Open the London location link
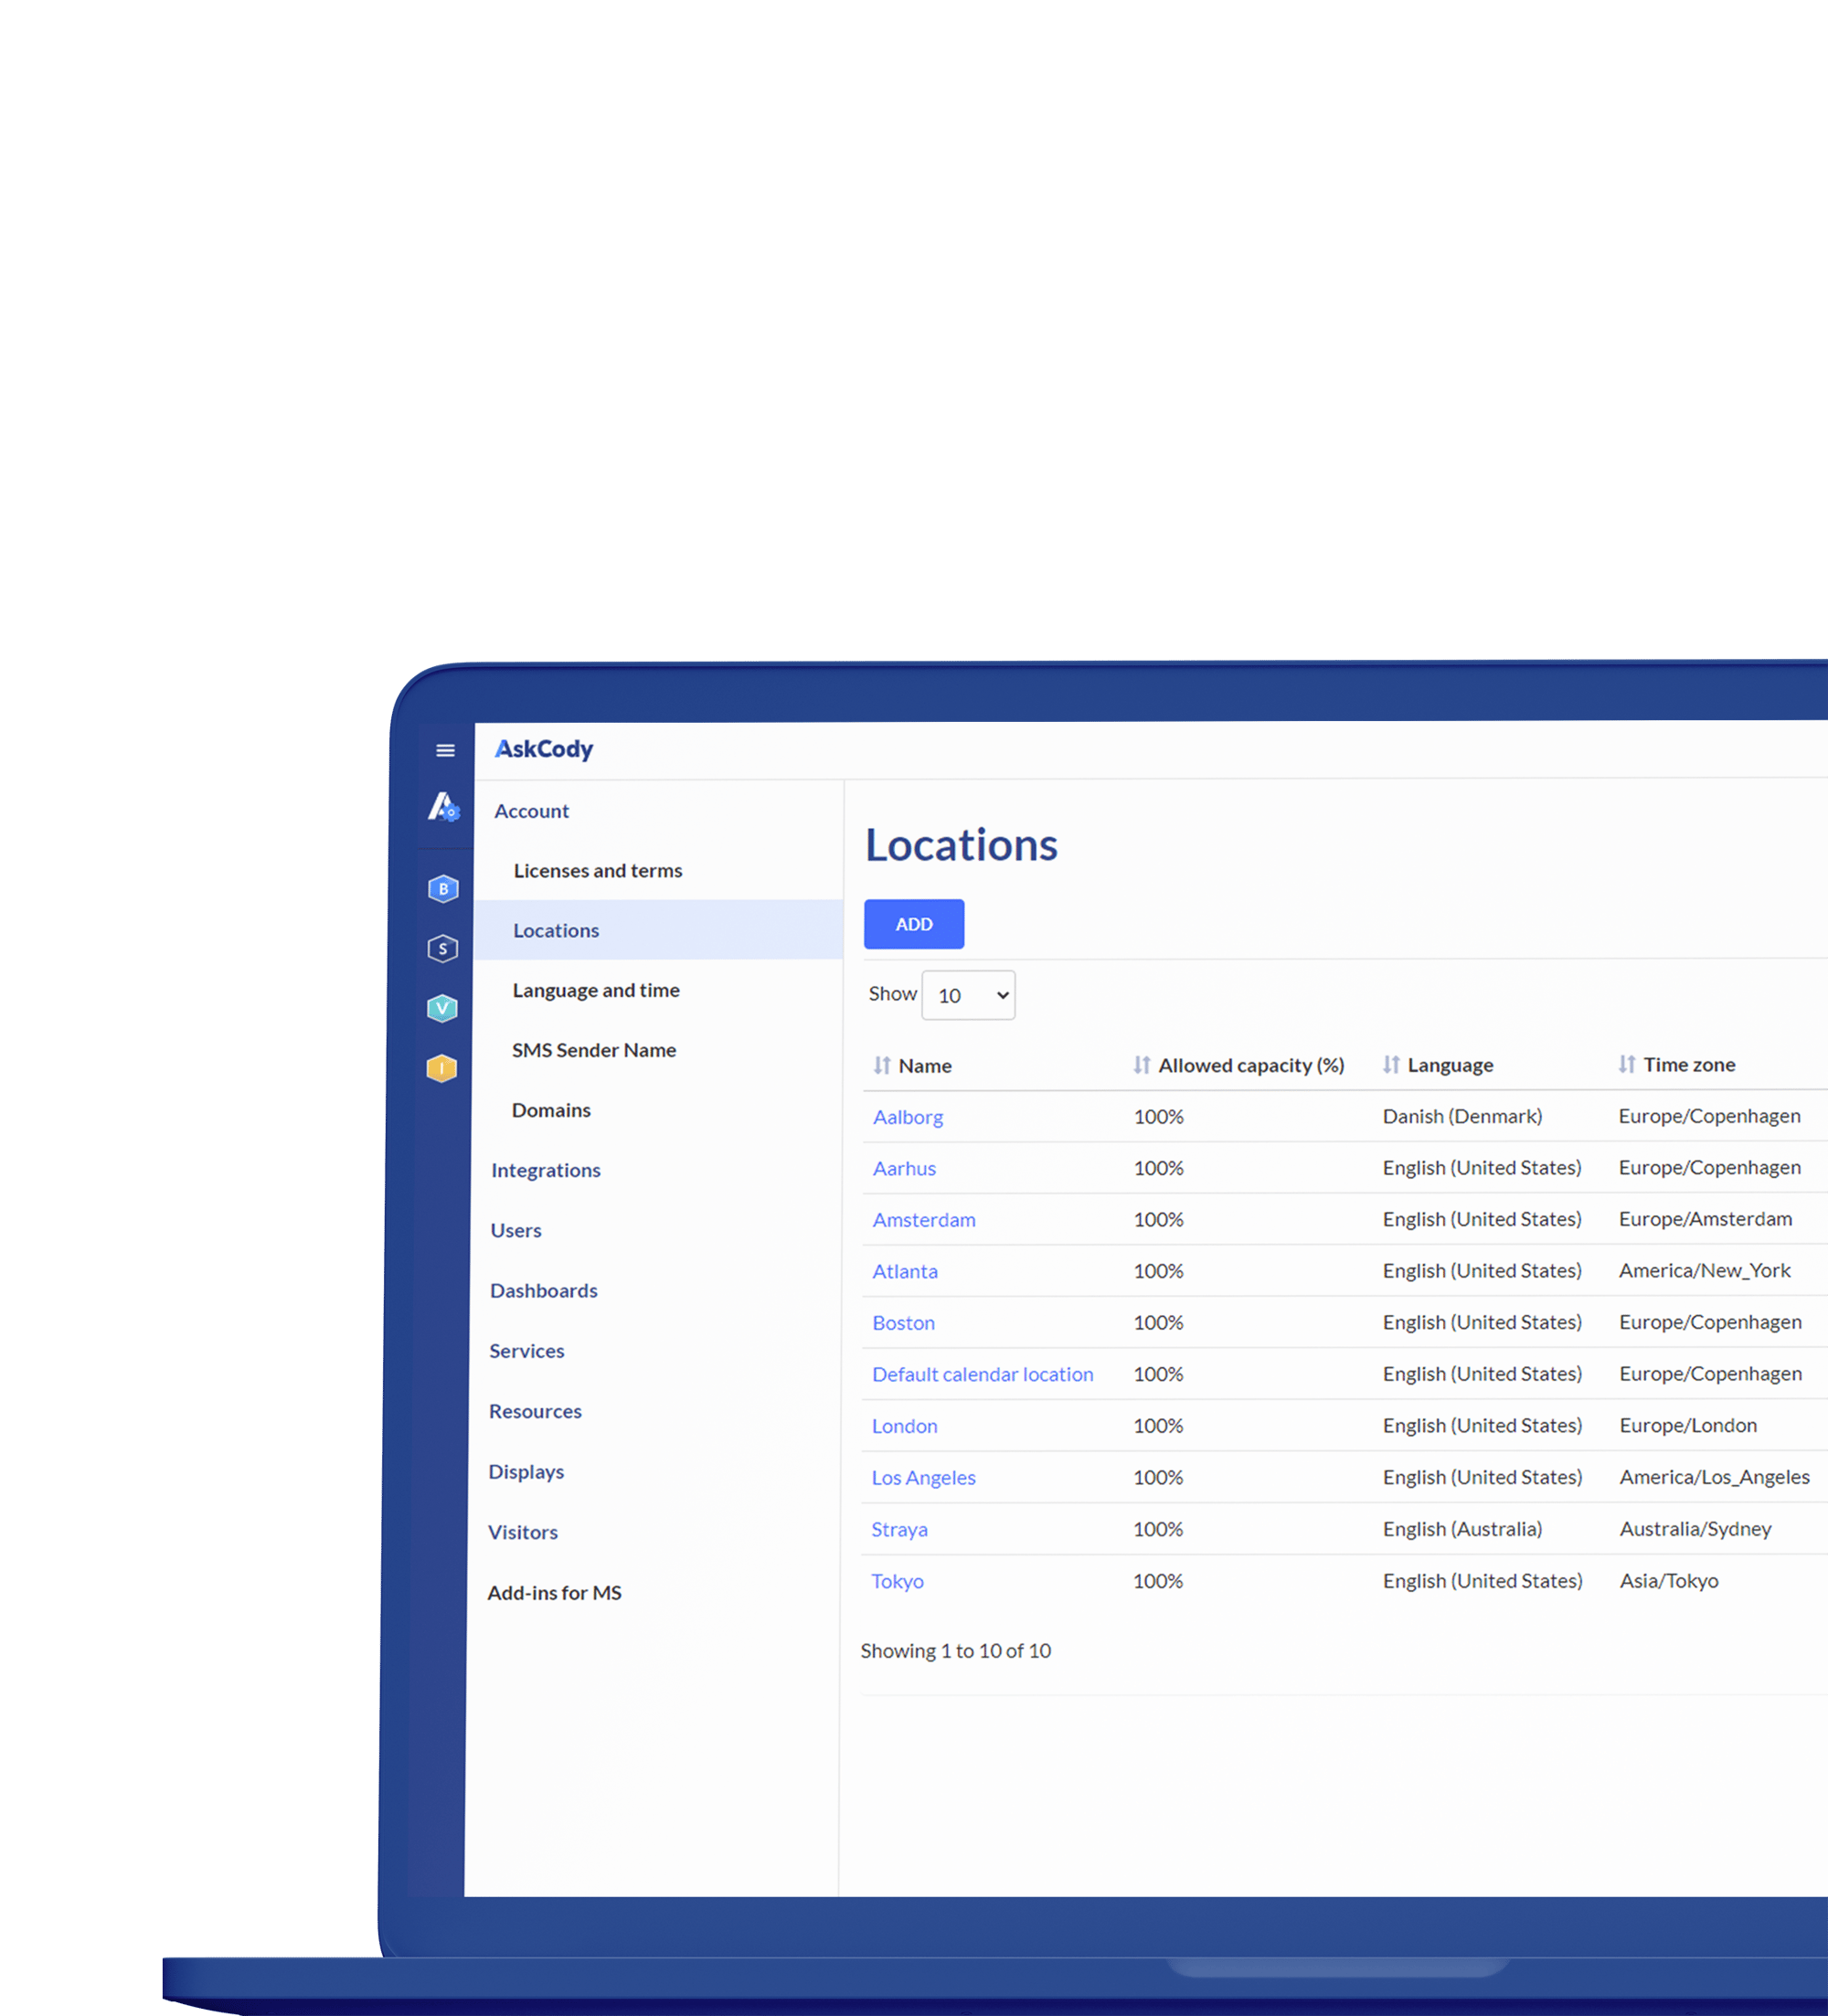1828x2016 pixels. coord(904,1426)
